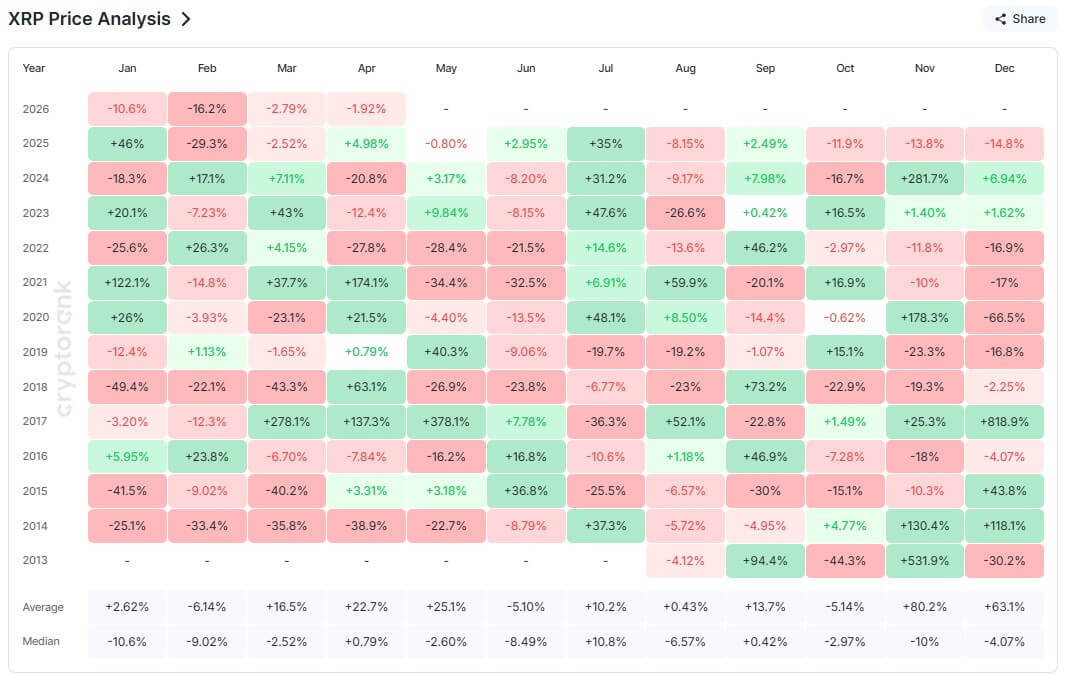Viewport: 1075px width, 675px height.
Task: Click the 2026 year label
Action: click(x=35, y=108)
